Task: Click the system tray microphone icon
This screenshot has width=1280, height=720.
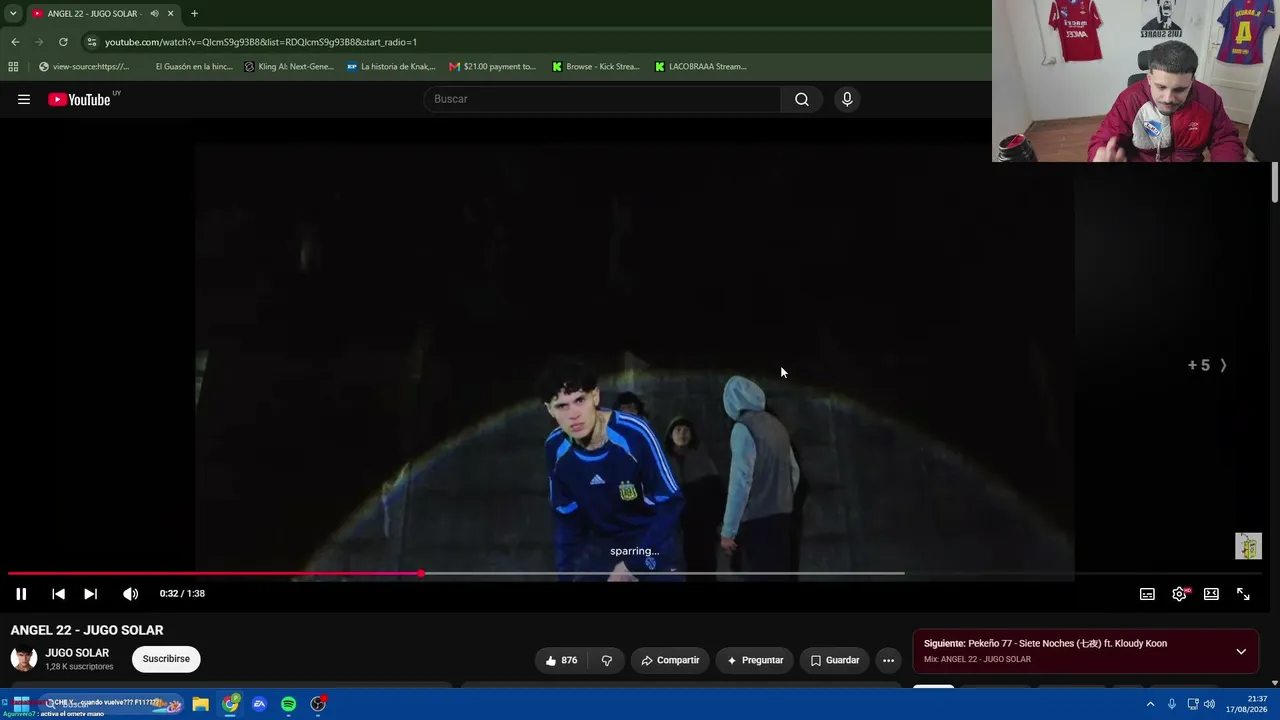Action: pyautogui.click(x=1172, y=704)
